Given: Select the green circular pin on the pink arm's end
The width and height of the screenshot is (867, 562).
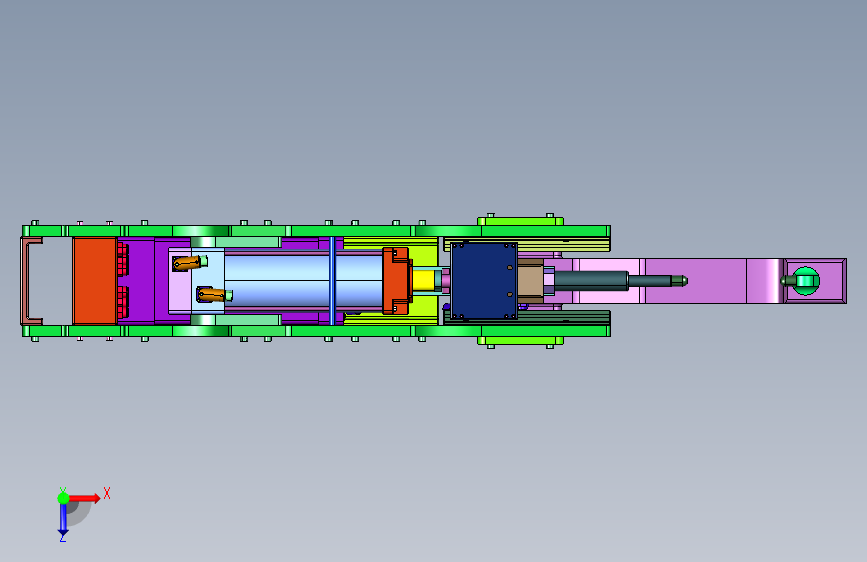Looking at the screenshot, I should point(805,280).
